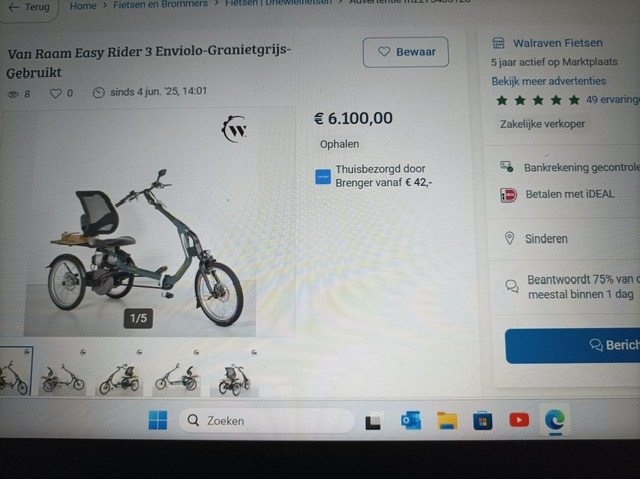This screenshot has width=640, height=479.
Task: Click the Edge browser taskbar icon
Action: [x=555, y=420]
